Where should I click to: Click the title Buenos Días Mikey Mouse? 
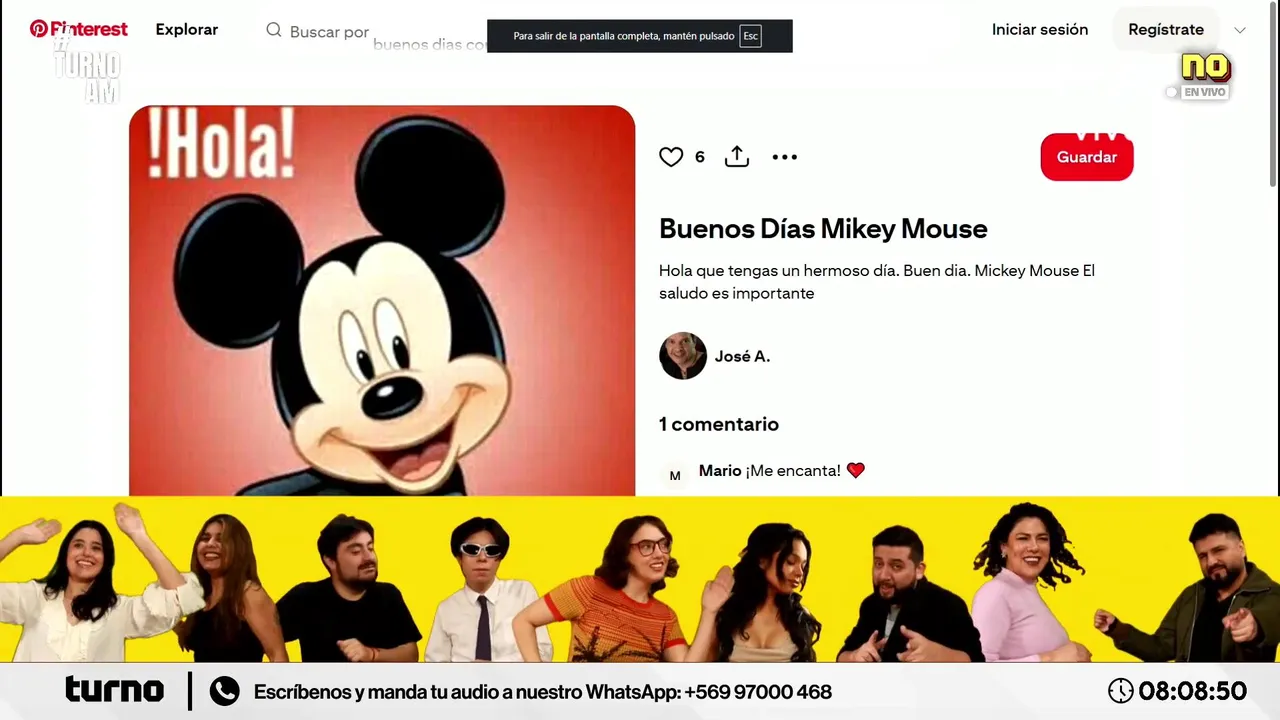coord(823,228)
